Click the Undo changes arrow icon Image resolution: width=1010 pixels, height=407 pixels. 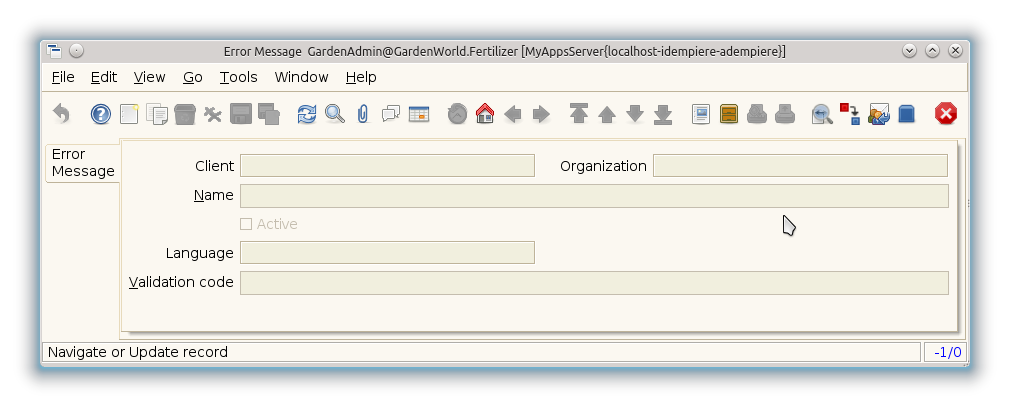click(61, 114)
